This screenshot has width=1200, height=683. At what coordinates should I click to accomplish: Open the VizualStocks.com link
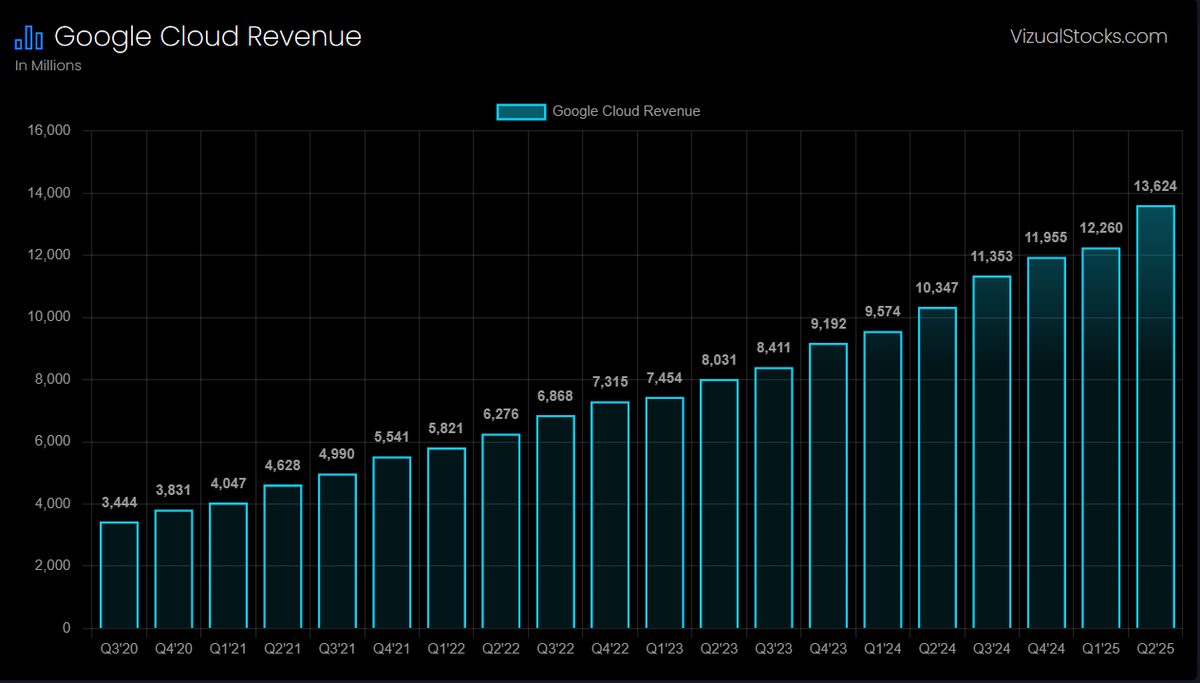point(1089,37)
